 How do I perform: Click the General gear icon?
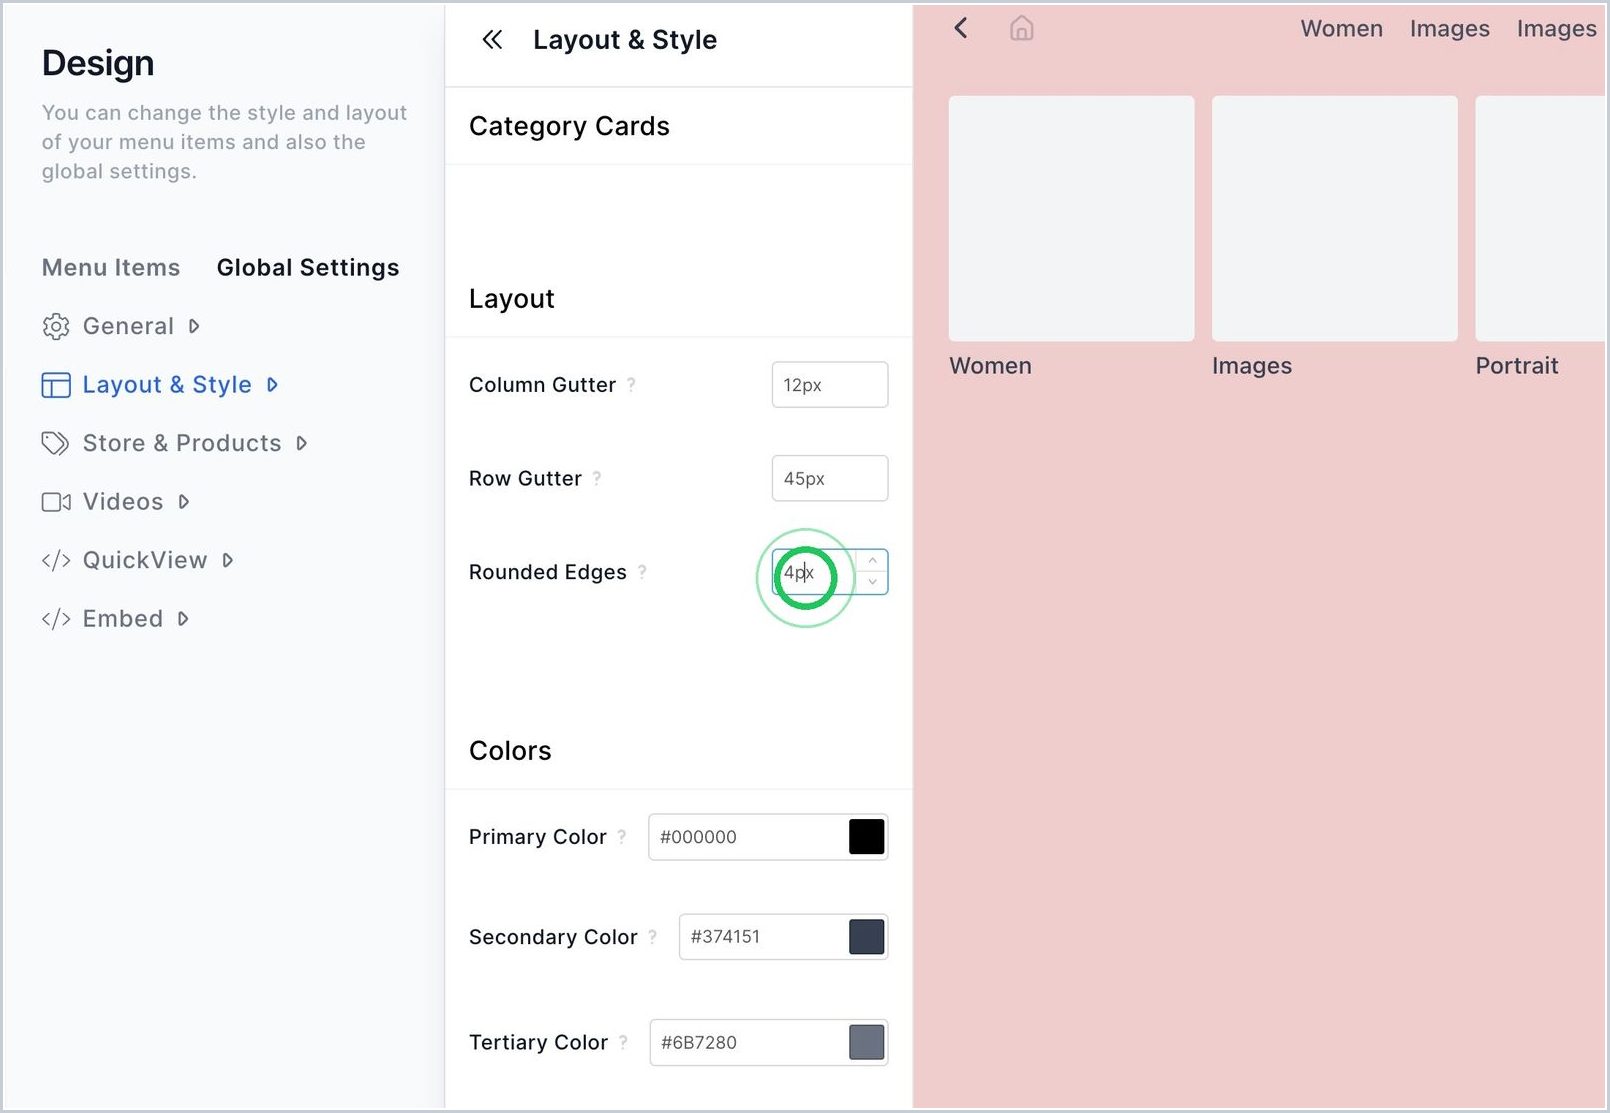(x=56, y=326)
